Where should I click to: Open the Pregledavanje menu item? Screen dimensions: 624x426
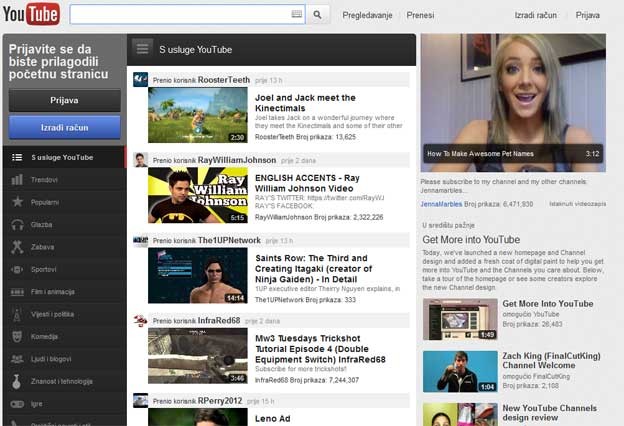369,16
